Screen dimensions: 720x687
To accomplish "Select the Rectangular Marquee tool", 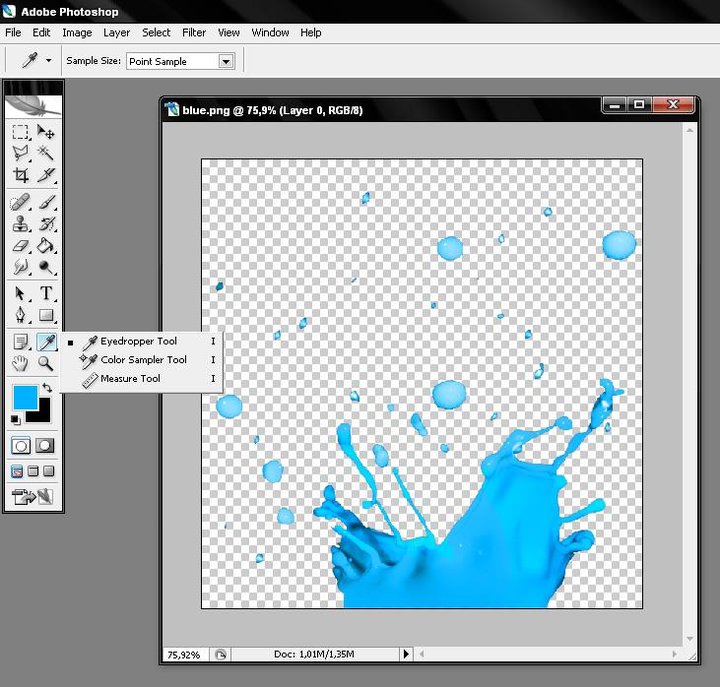I will coord(20,132).
